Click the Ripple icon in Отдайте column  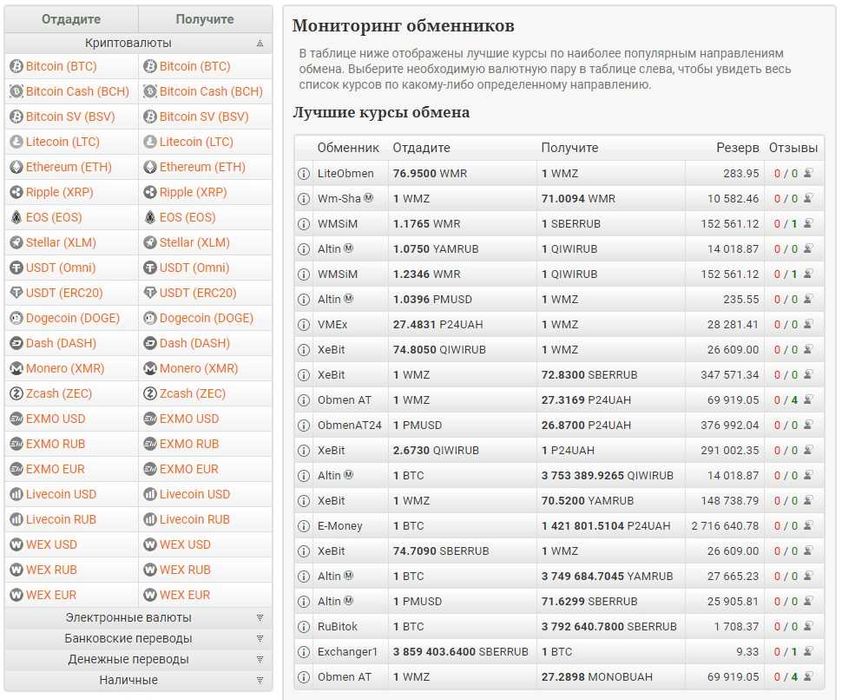[x=16, y=192]
